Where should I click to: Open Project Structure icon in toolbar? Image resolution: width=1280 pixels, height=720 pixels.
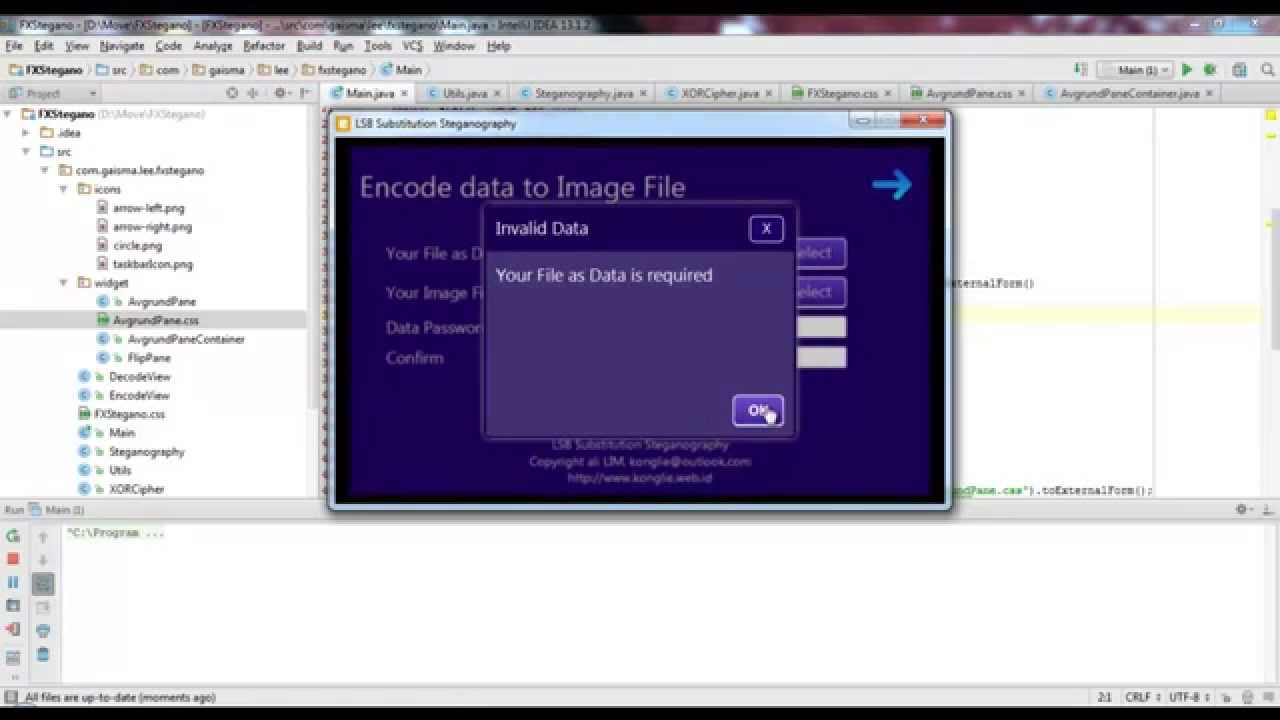1240,70
